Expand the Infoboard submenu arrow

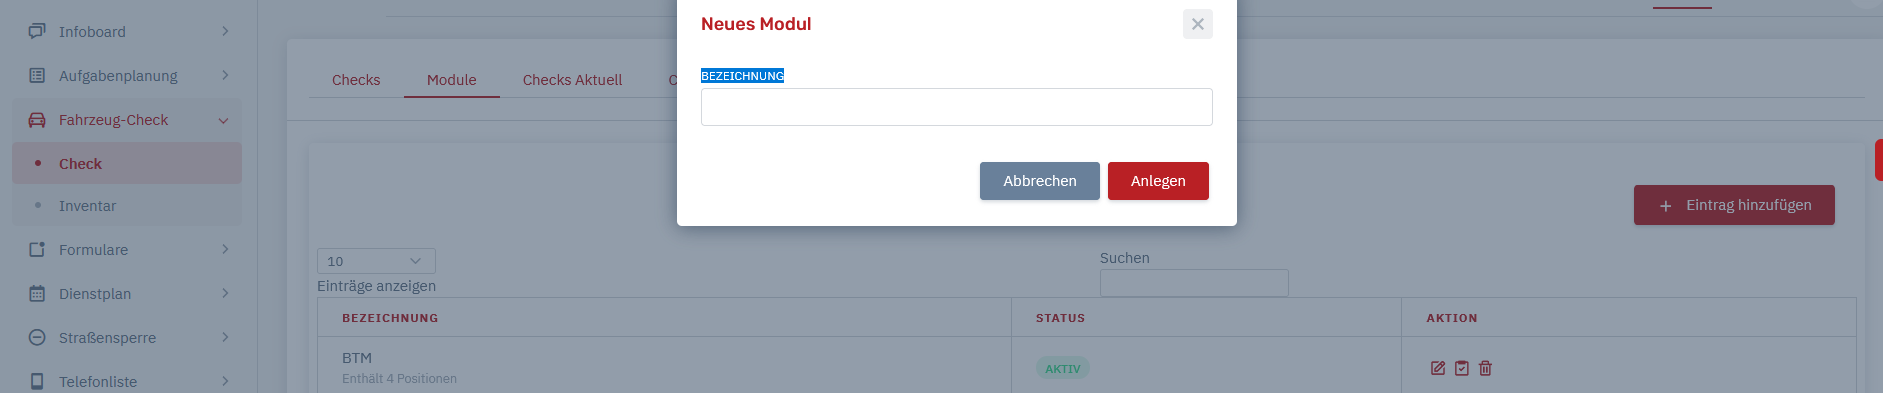click(x=225, y=31)
